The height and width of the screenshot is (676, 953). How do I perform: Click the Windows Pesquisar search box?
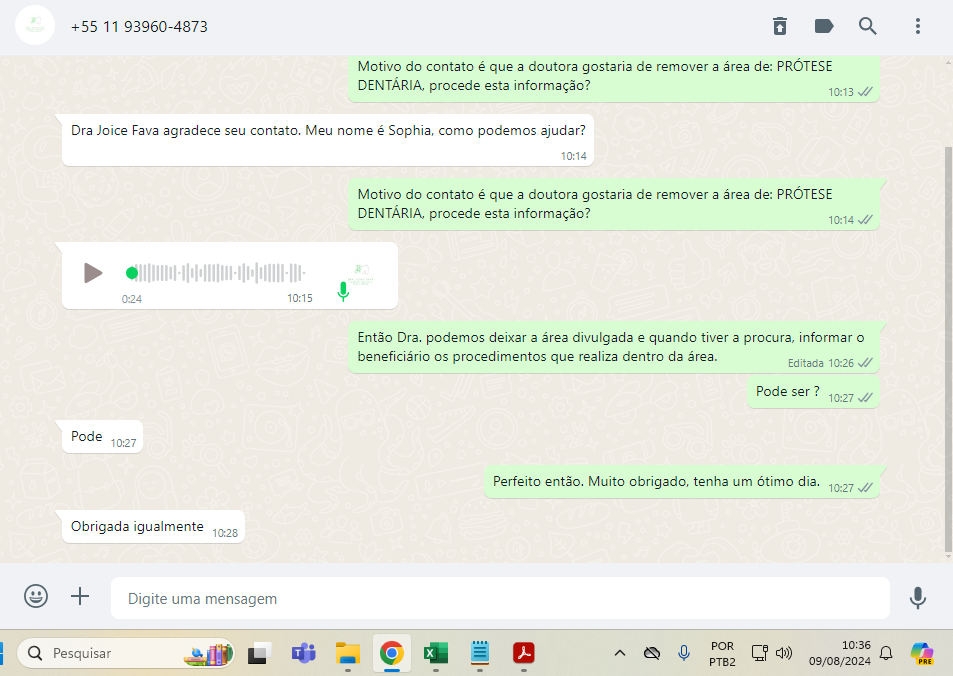click(x=126, y=654)
